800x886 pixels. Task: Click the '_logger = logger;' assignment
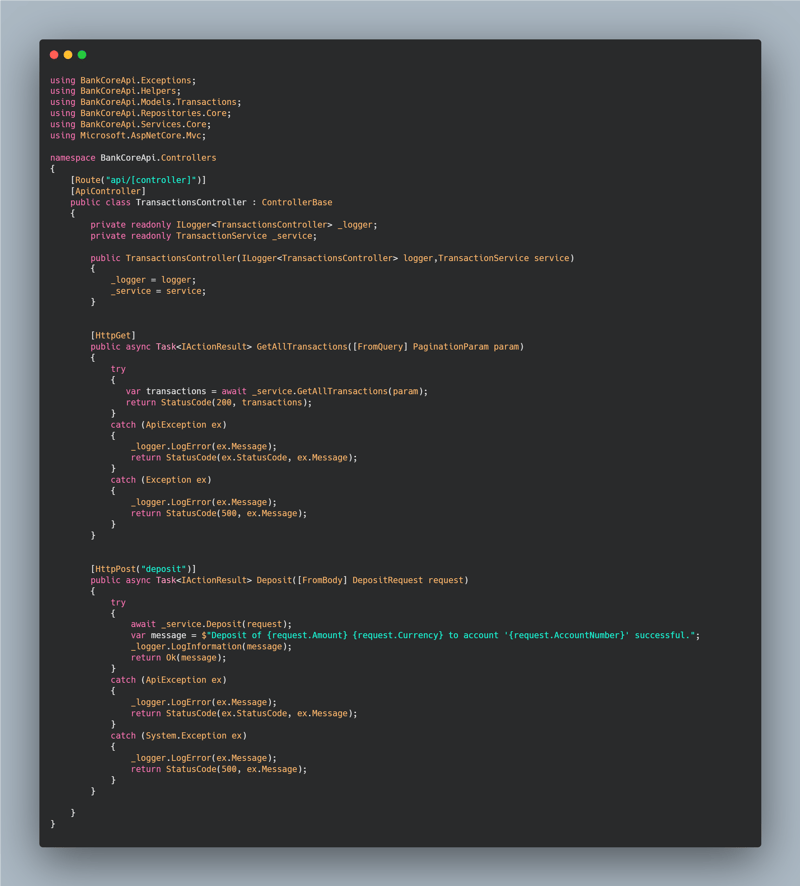tap(153, 280)
